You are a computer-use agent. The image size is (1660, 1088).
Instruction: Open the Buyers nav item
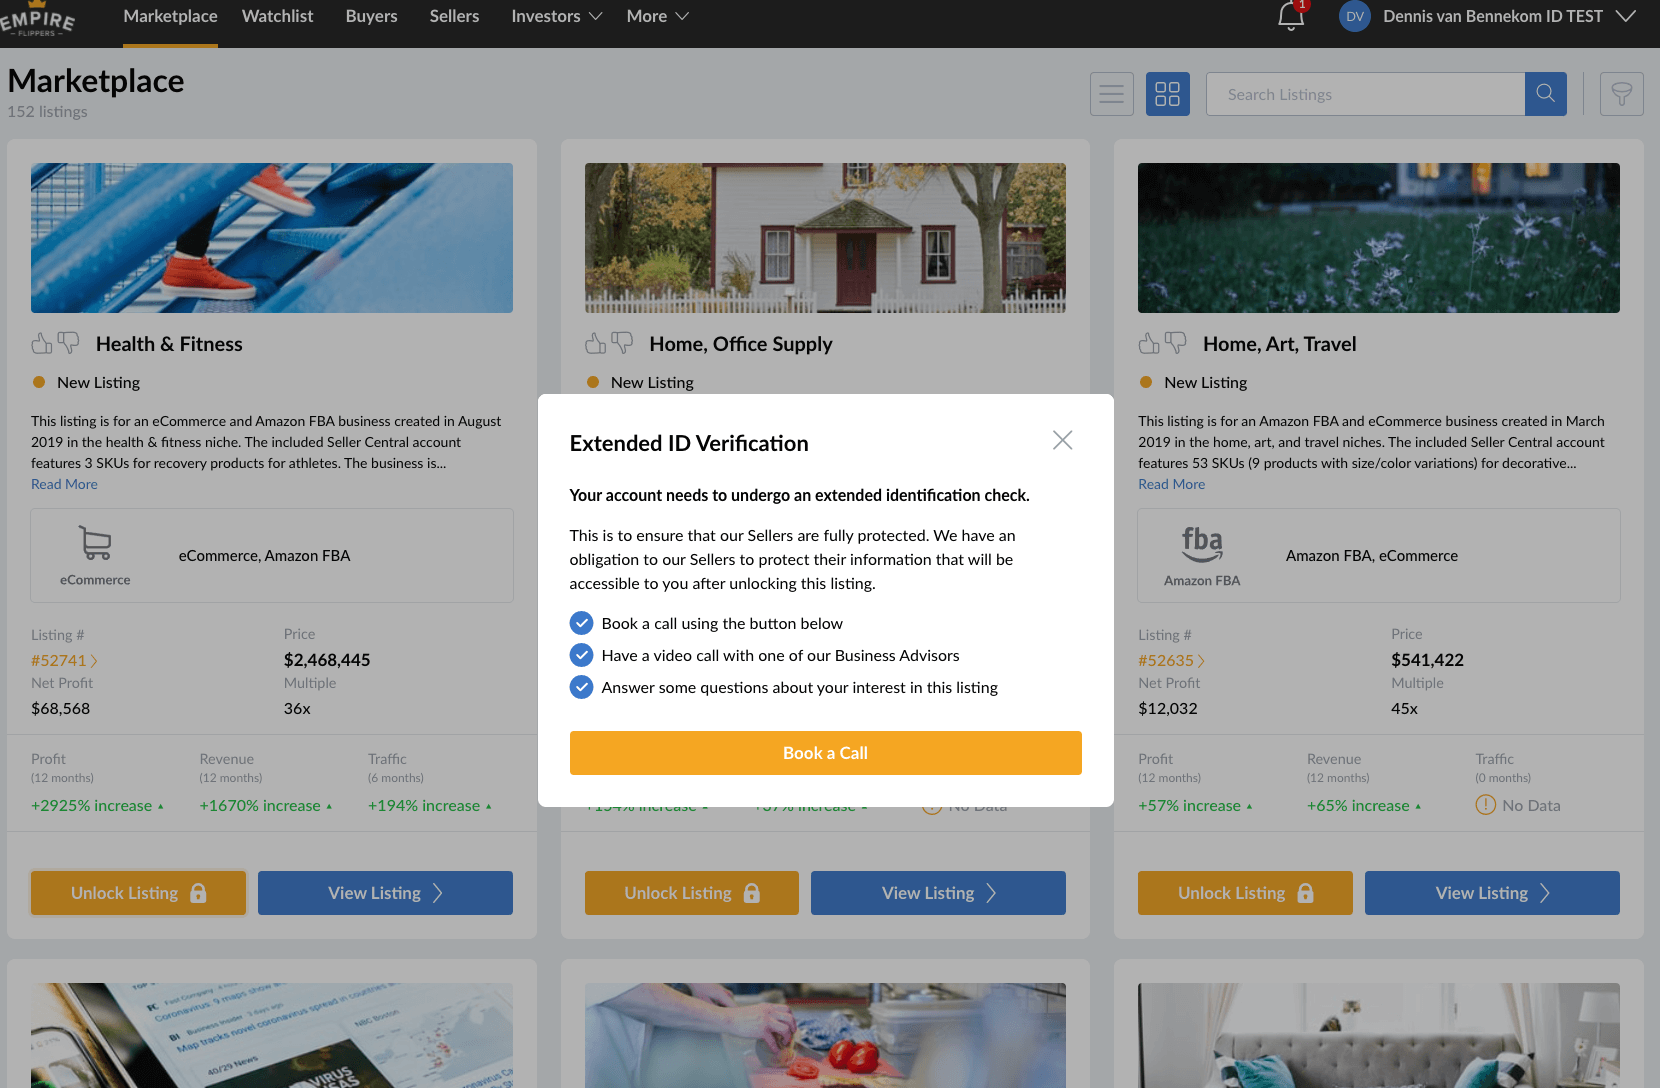tap(372, 17)
